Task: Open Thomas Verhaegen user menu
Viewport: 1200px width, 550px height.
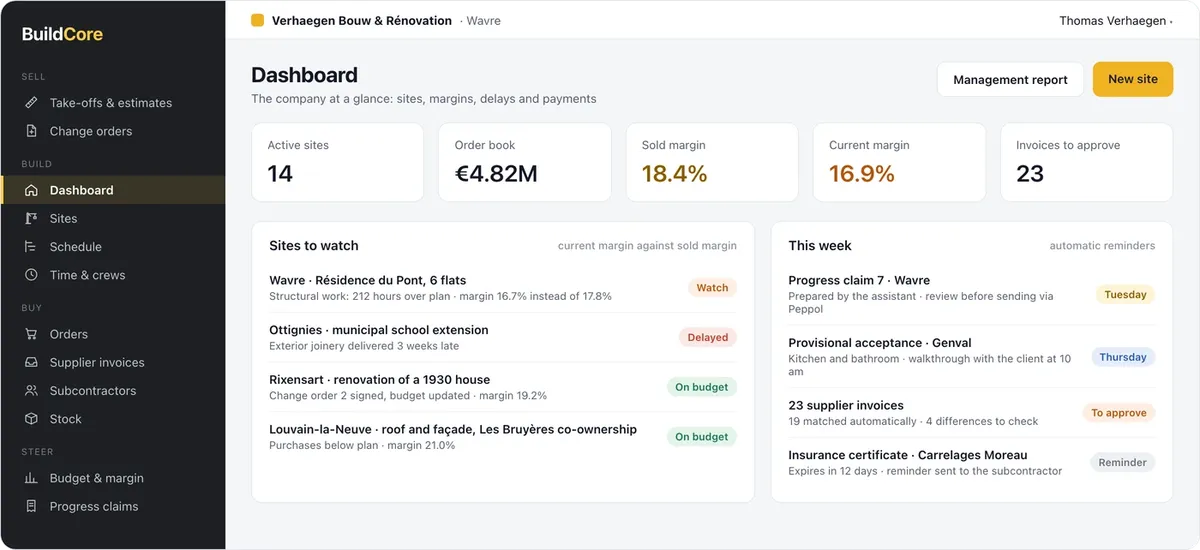Action: pyautogui.click(x=1115, y=20)
